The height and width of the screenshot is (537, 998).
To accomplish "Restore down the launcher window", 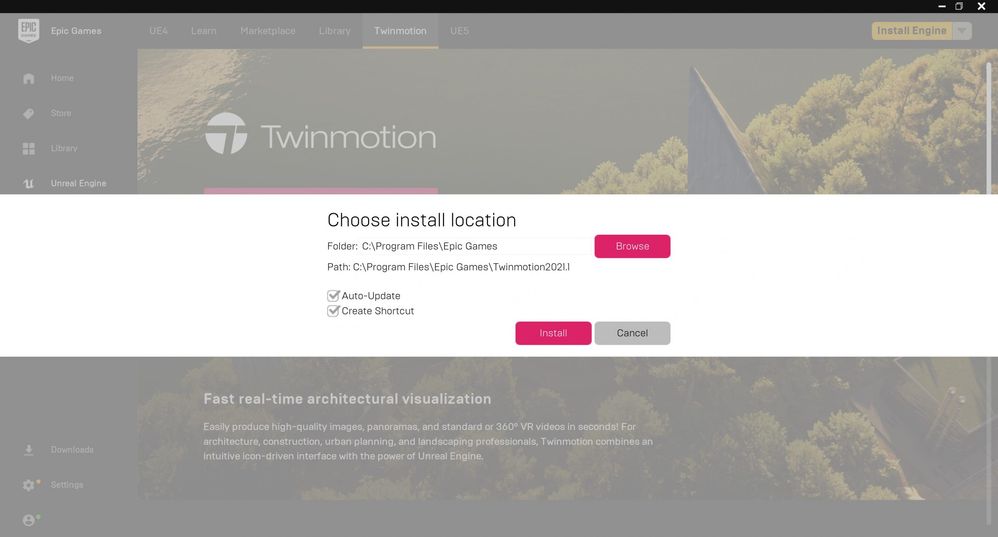I will [959, 6].
